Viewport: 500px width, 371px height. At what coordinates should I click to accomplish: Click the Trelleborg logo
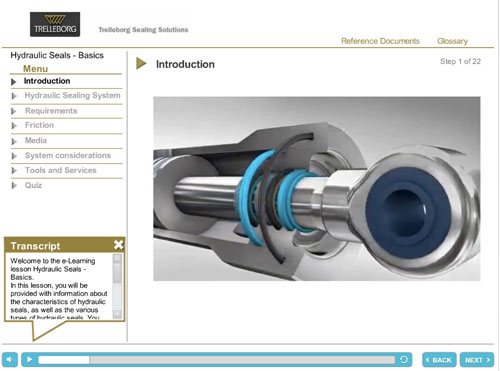coord(55,24)
